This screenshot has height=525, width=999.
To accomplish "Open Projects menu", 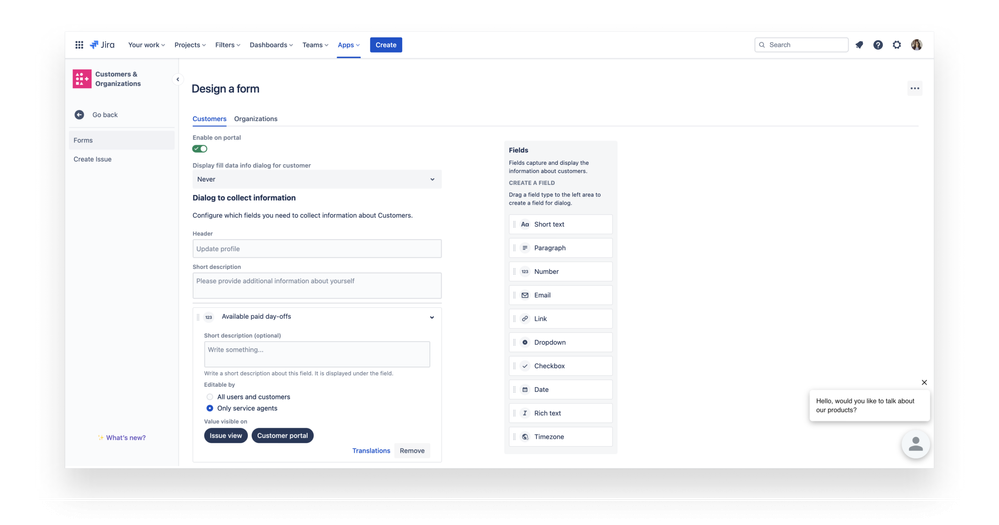I will [190, 45].
